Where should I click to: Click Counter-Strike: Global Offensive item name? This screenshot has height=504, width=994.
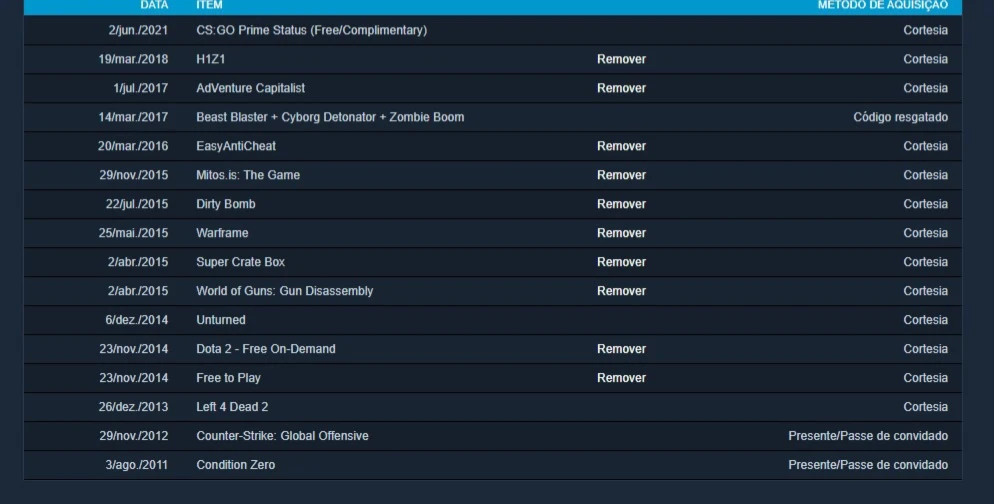282,436
